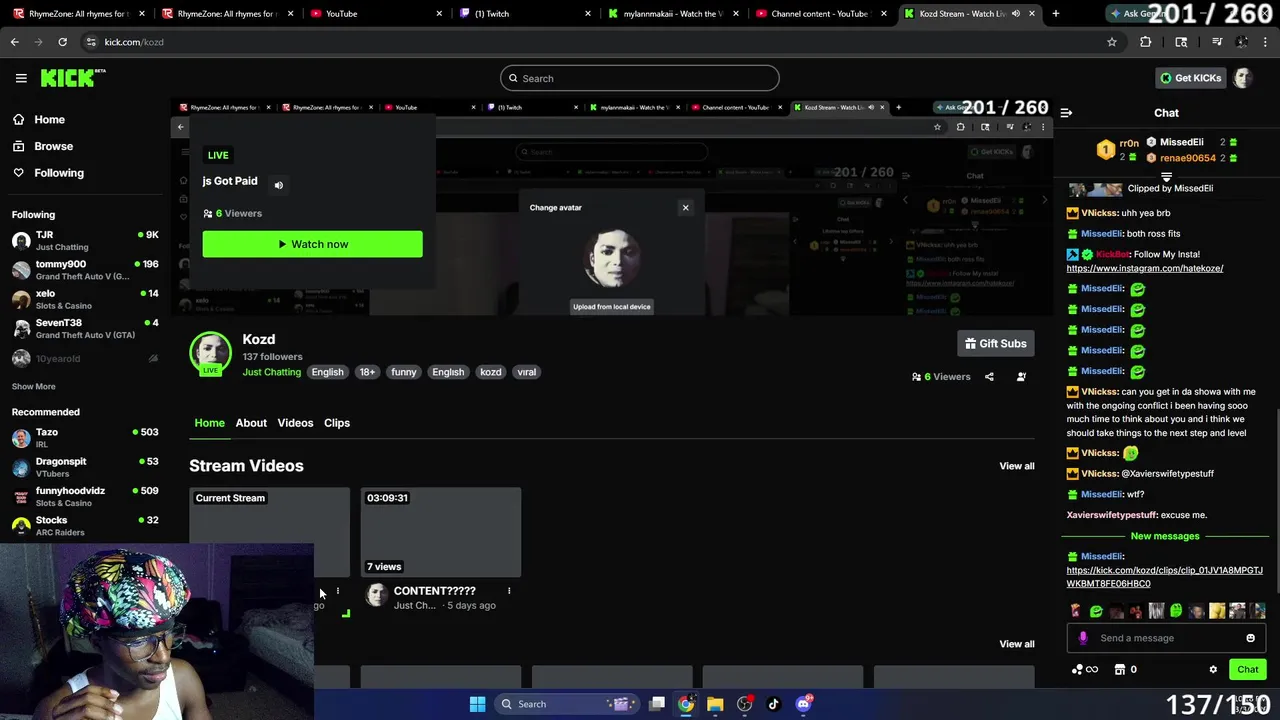Click the purple microphone icon in chat
1280x720 pixels.
(x=1083, y=638)
